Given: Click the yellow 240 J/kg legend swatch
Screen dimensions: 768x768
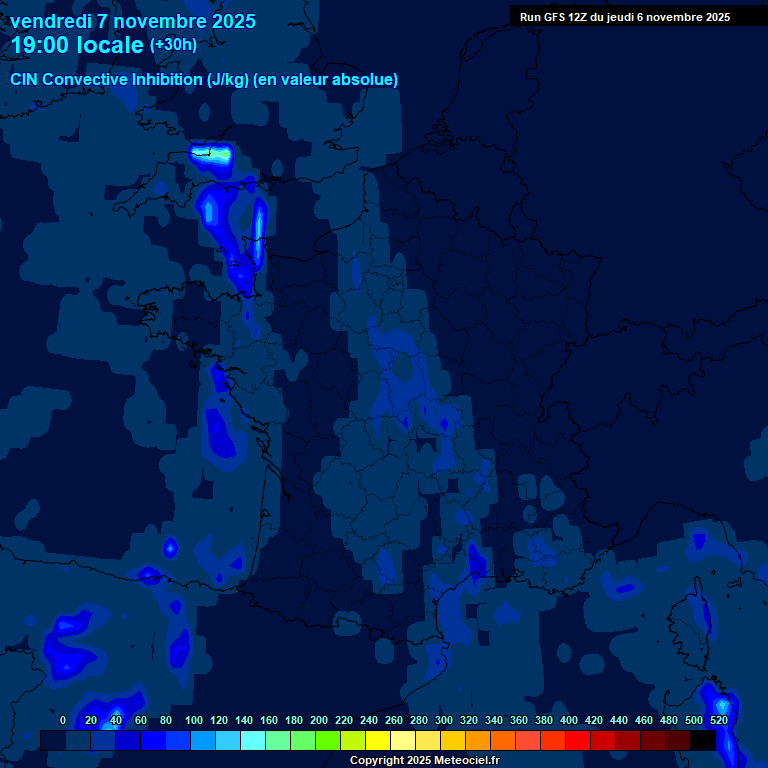Looking at the screenshot, I should tap(378, 740).
